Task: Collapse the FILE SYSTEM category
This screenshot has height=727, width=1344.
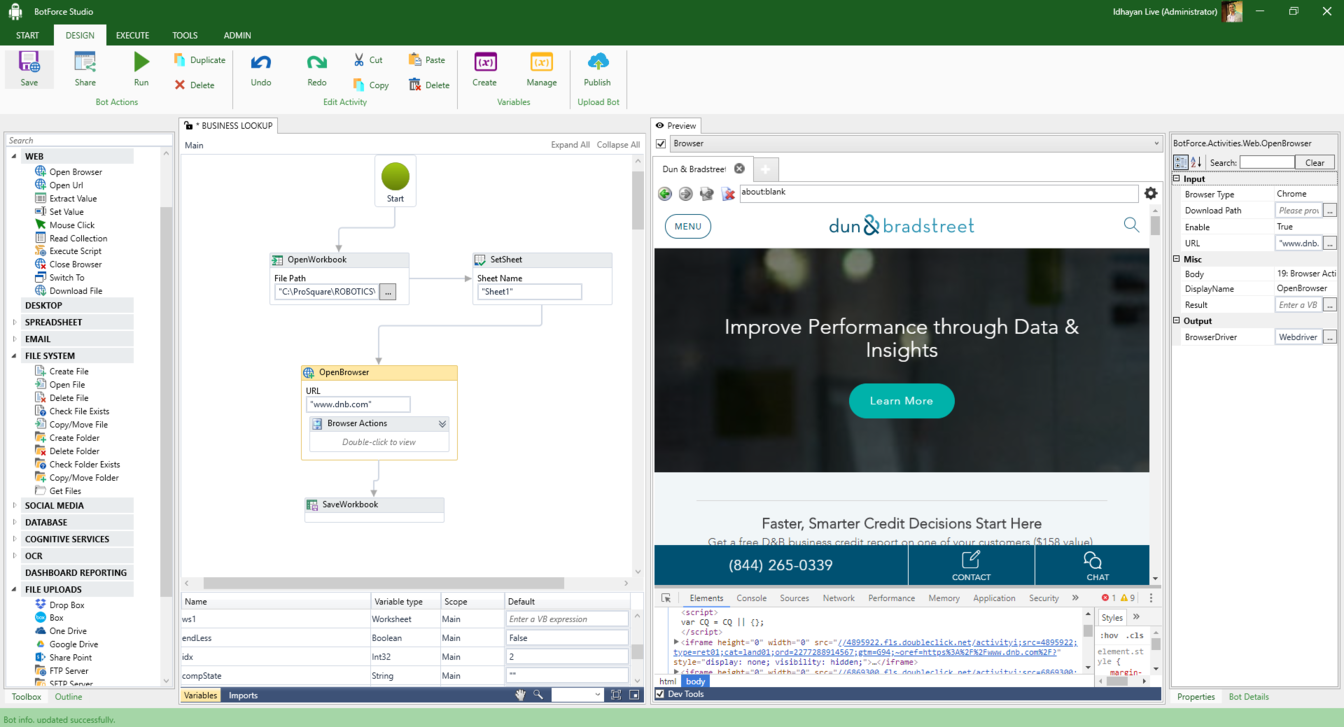Action: tap(14, 355)
